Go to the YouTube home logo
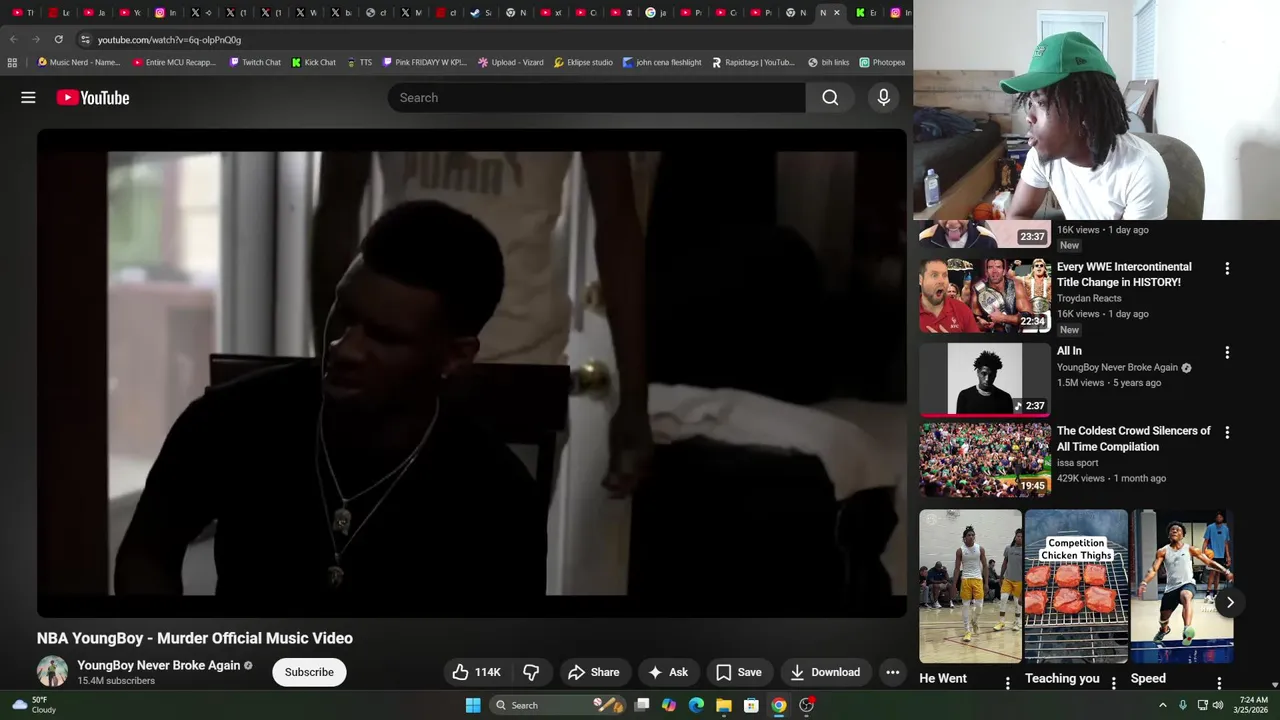 (x=93, y=97)
